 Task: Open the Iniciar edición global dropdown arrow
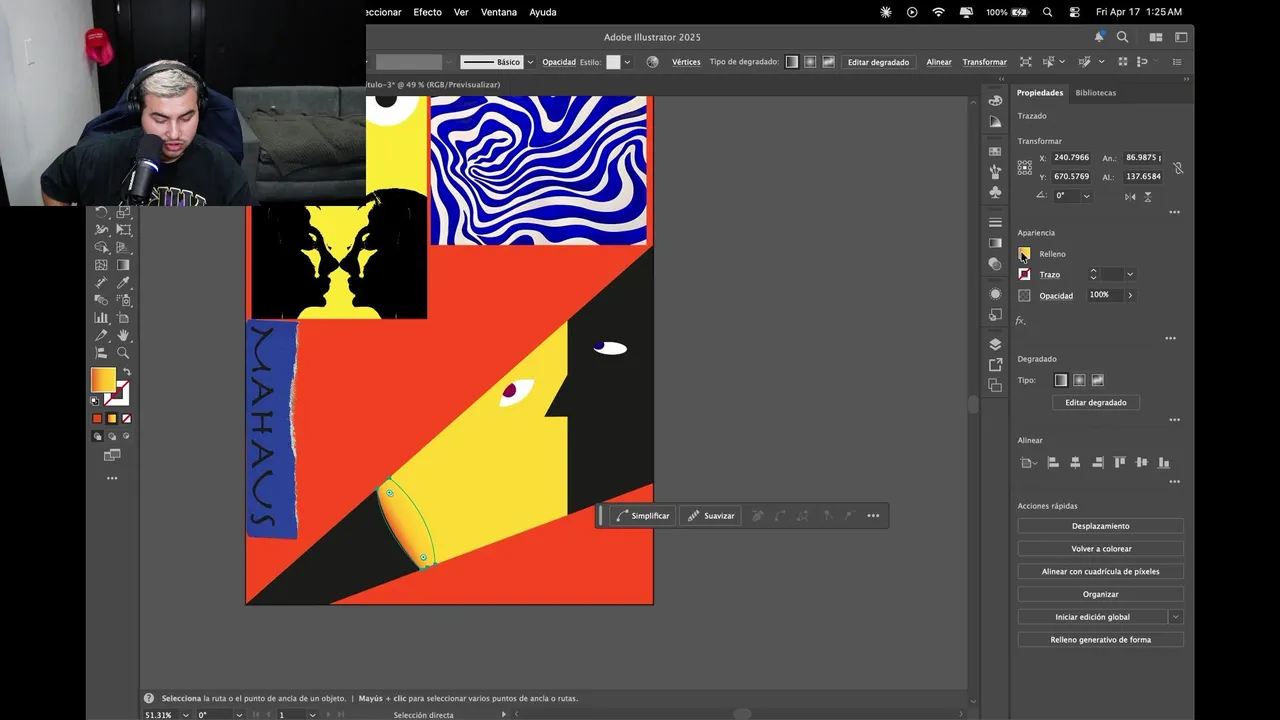(x=1175, y=617)
